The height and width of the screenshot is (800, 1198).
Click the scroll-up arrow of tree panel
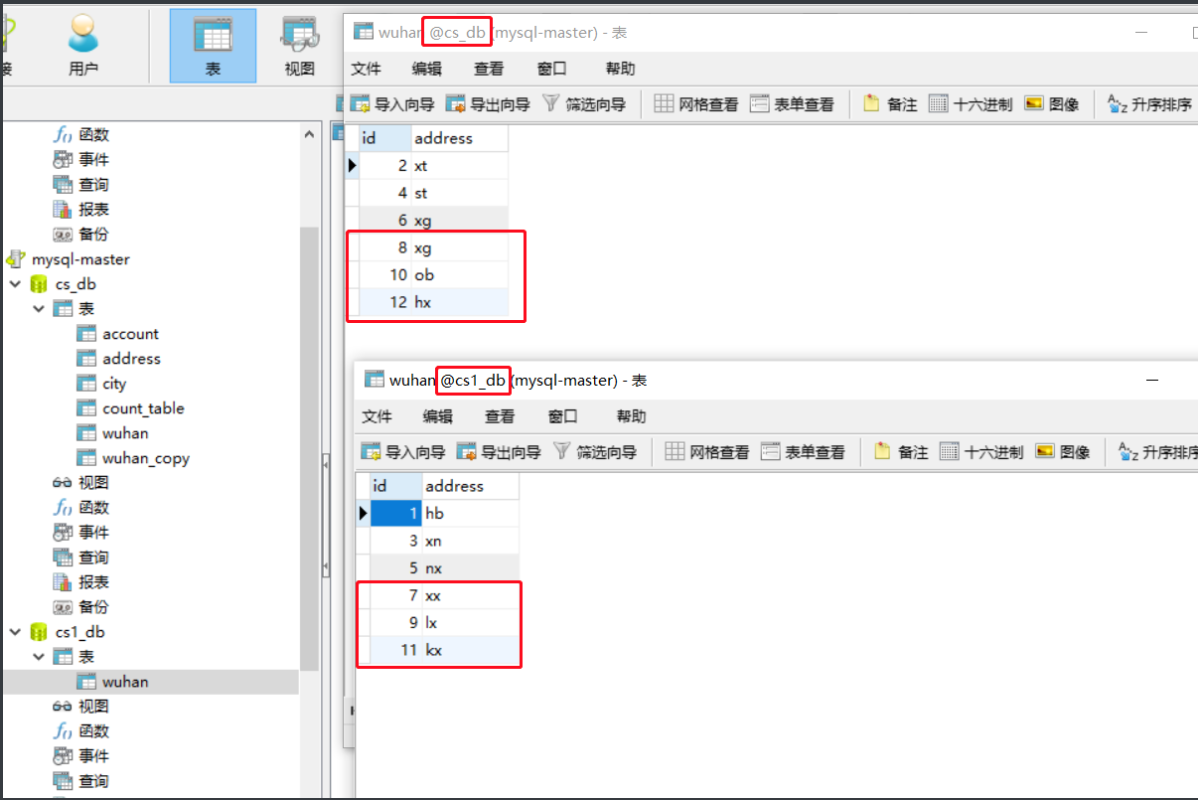point(309,134)
